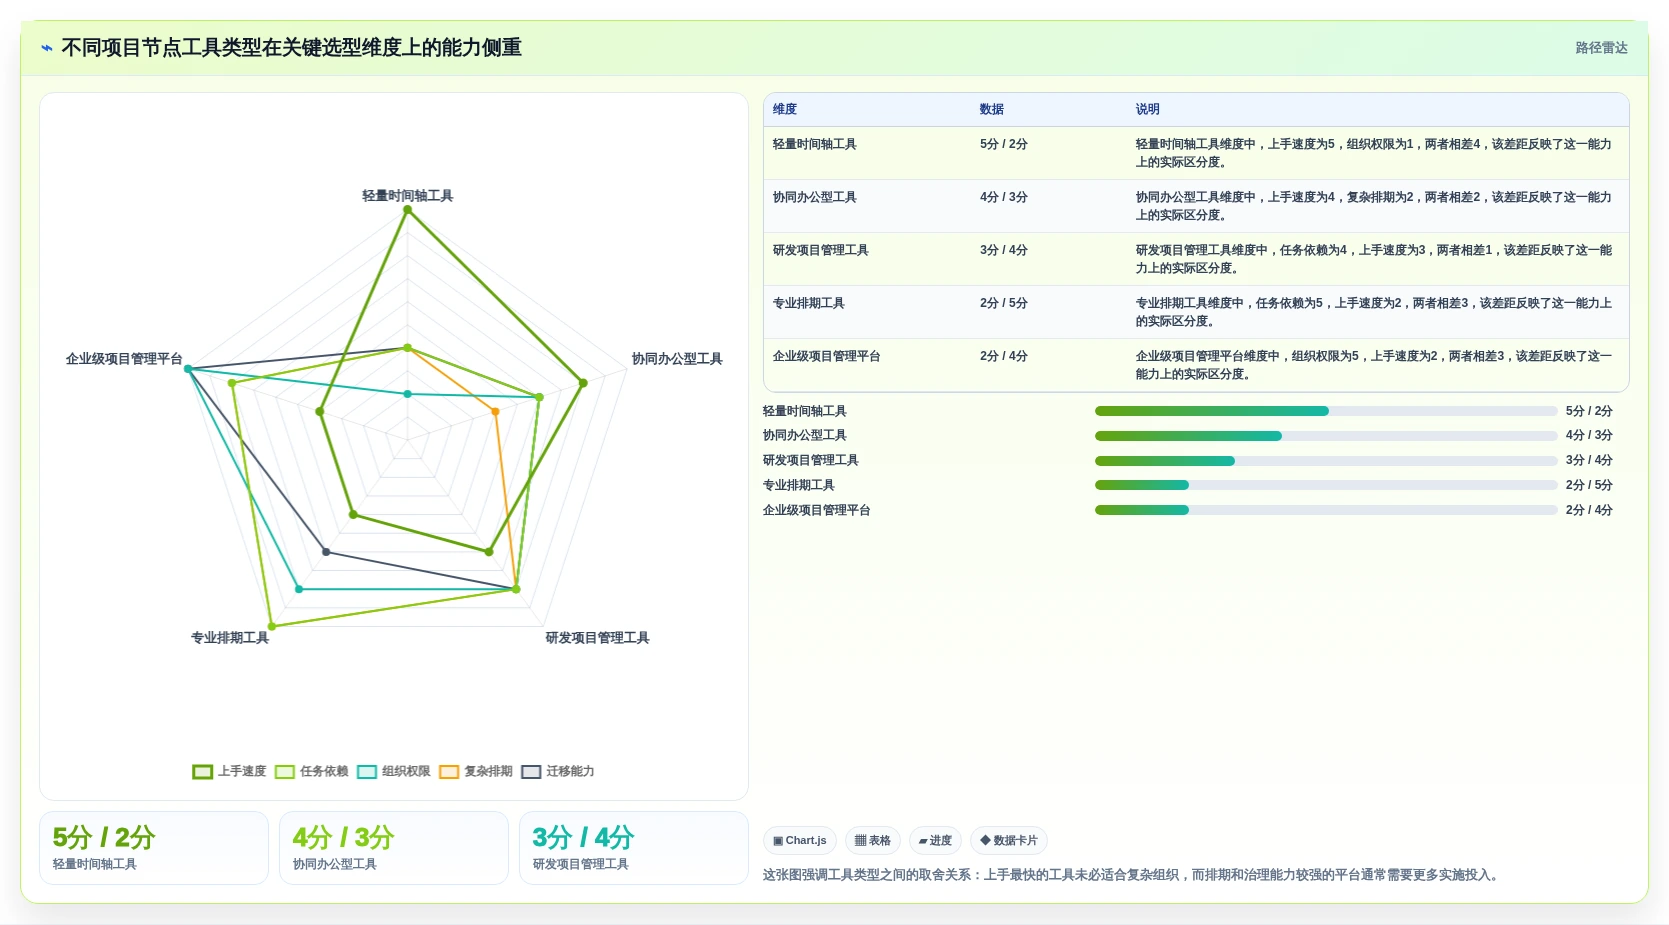Toggle the 任务依赖 legend swatch

(x=284, y=772)
